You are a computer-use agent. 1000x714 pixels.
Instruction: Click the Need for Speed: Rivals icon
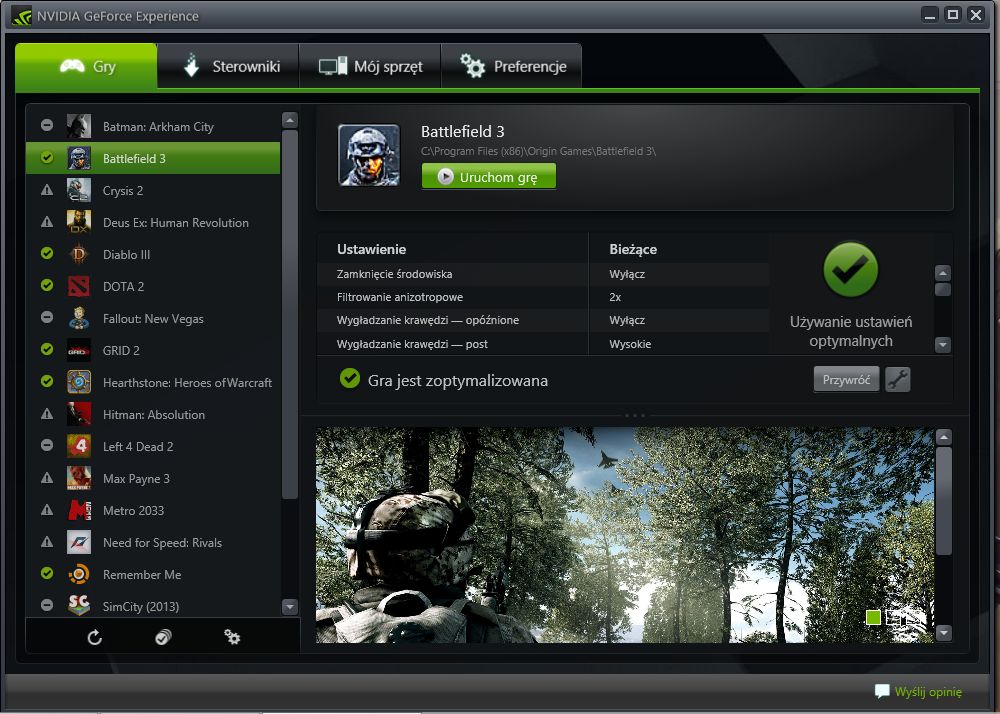(79, 543)
